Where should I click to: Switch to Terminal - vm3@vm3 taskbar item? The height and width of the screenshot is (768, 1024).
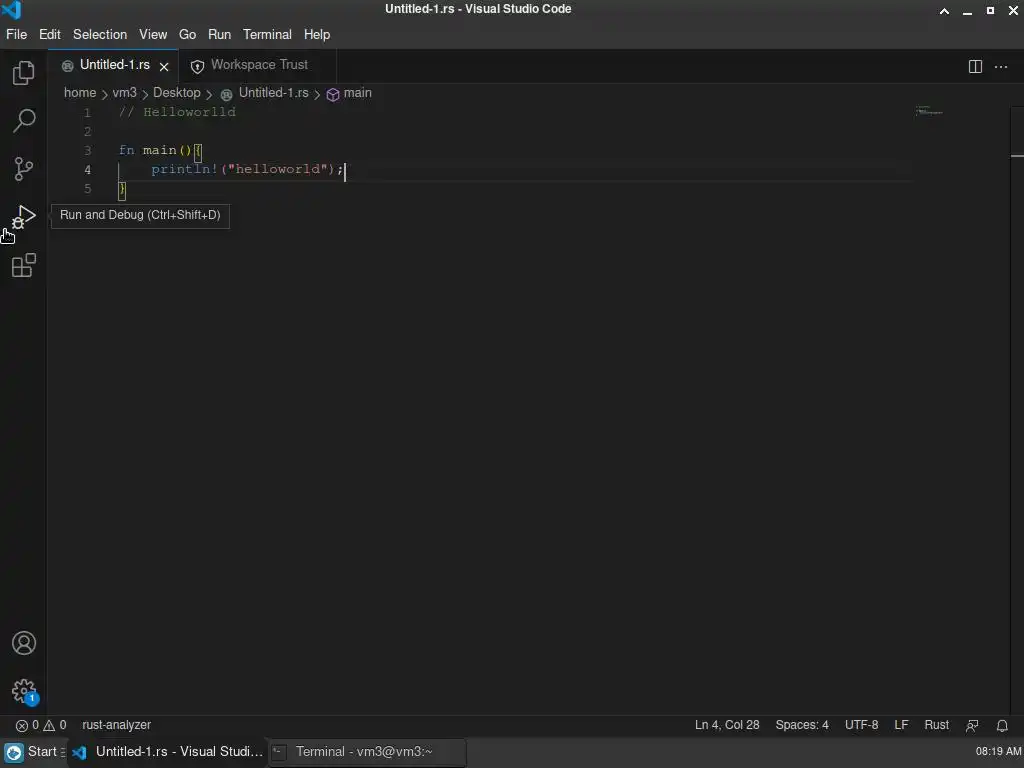(x=367, y=752)
